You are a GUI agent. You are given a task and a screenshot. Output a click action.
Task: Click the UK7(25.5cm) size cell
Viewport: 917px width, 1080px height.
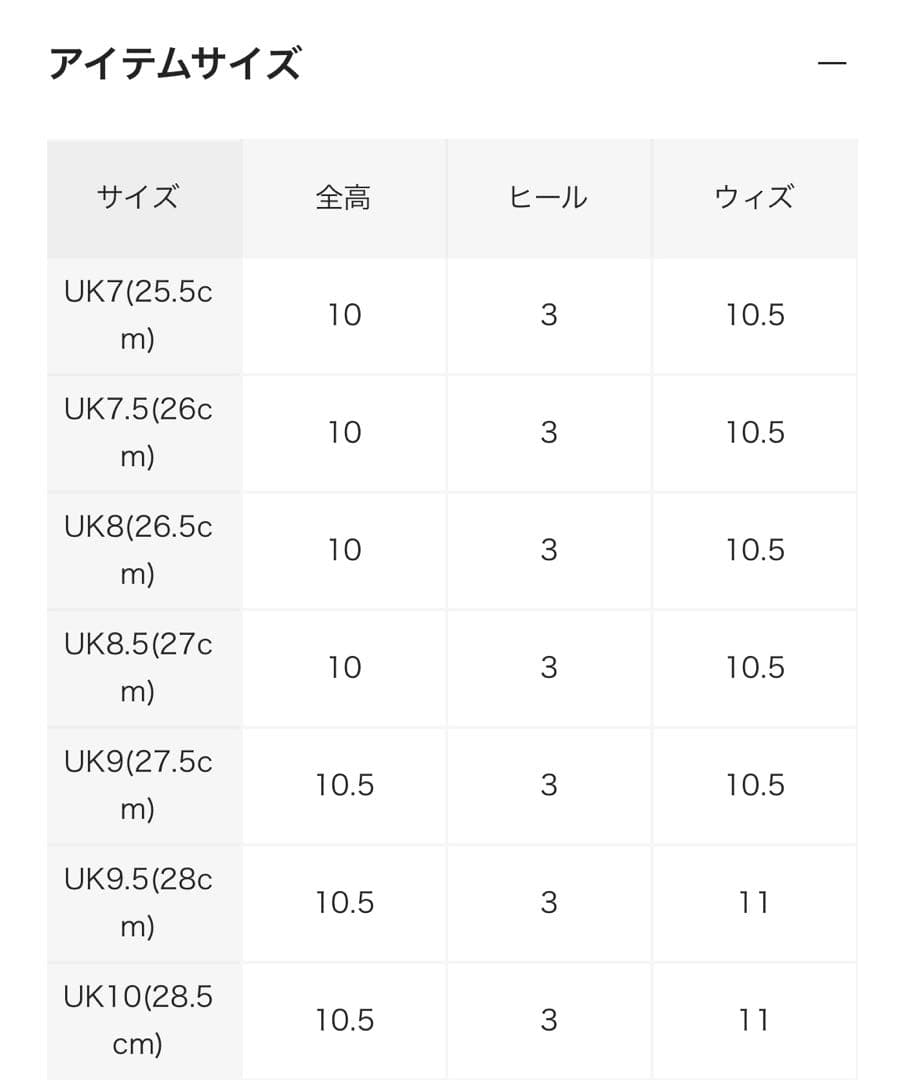coord(144,316)
